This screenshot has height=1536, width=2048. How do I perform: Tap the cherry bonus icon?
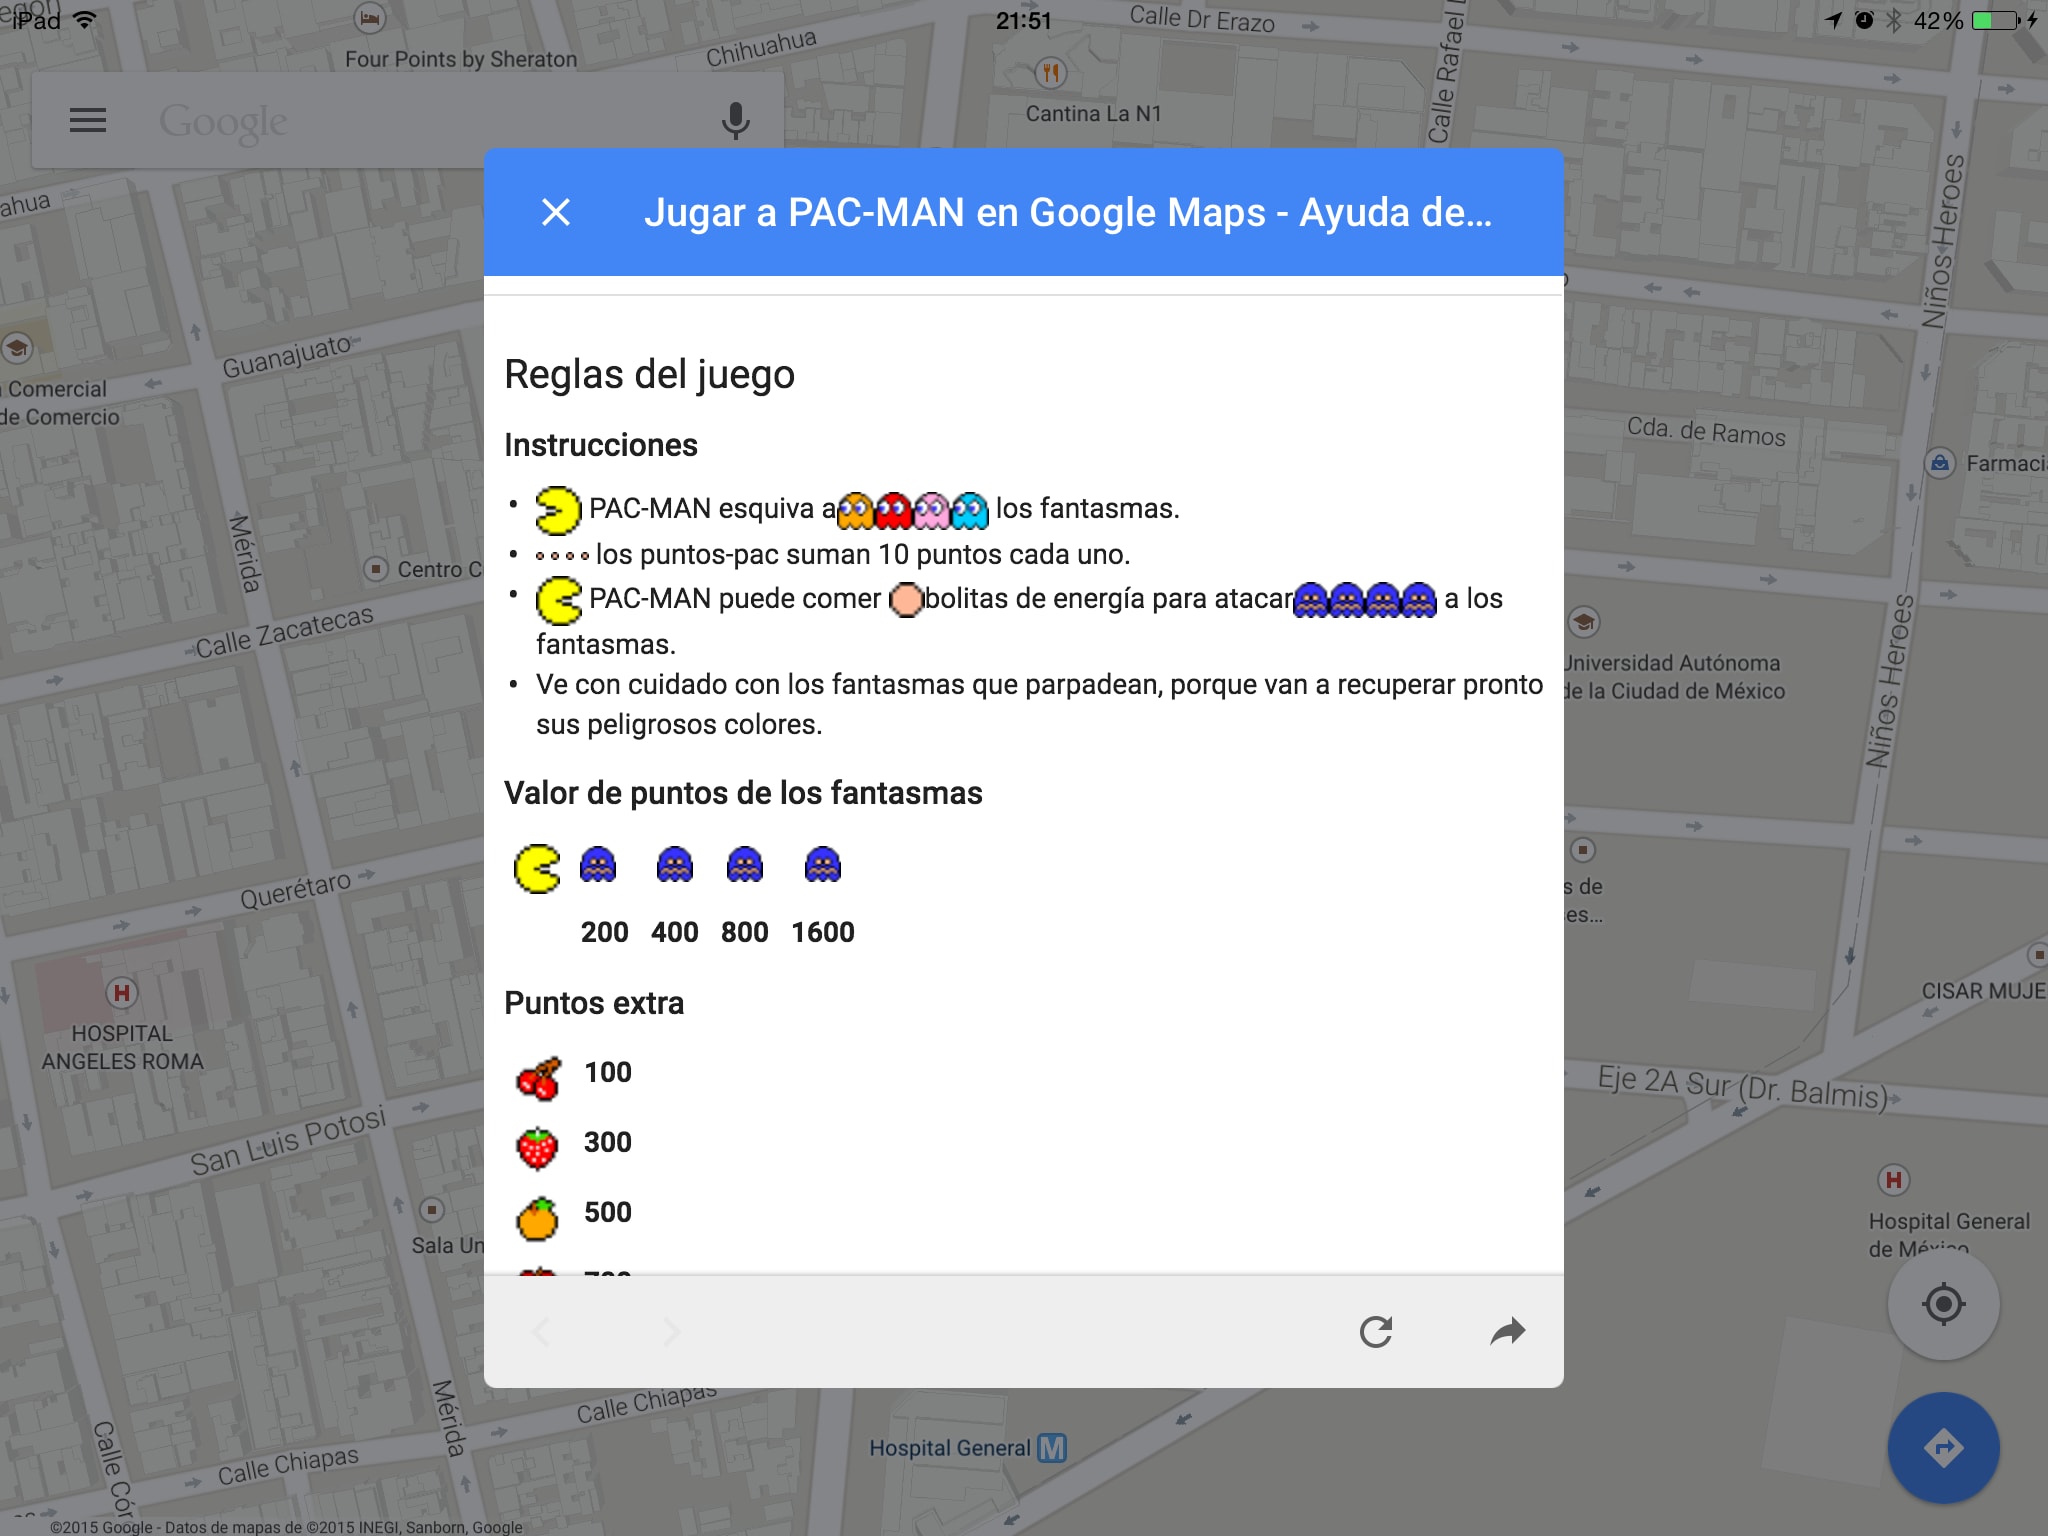point(538,1077)
